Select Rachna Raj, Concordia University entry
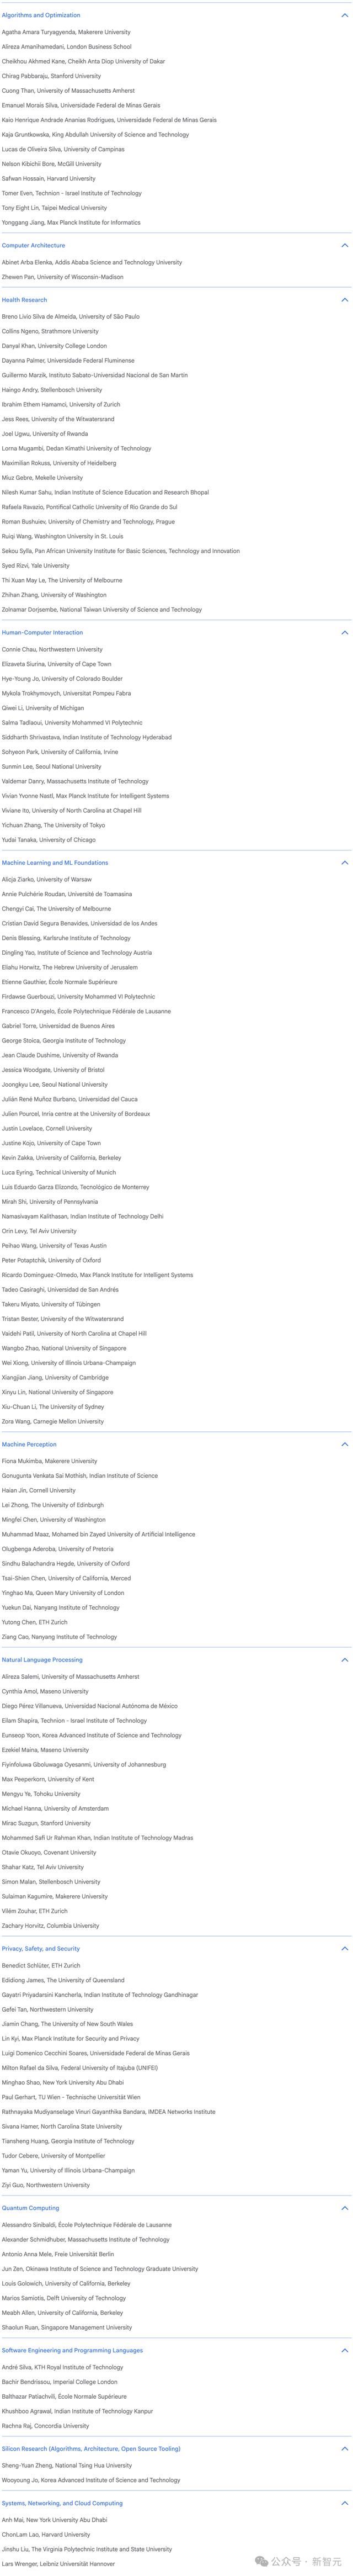Screen dimensions: 353x2576 (x=45, y=2426)
